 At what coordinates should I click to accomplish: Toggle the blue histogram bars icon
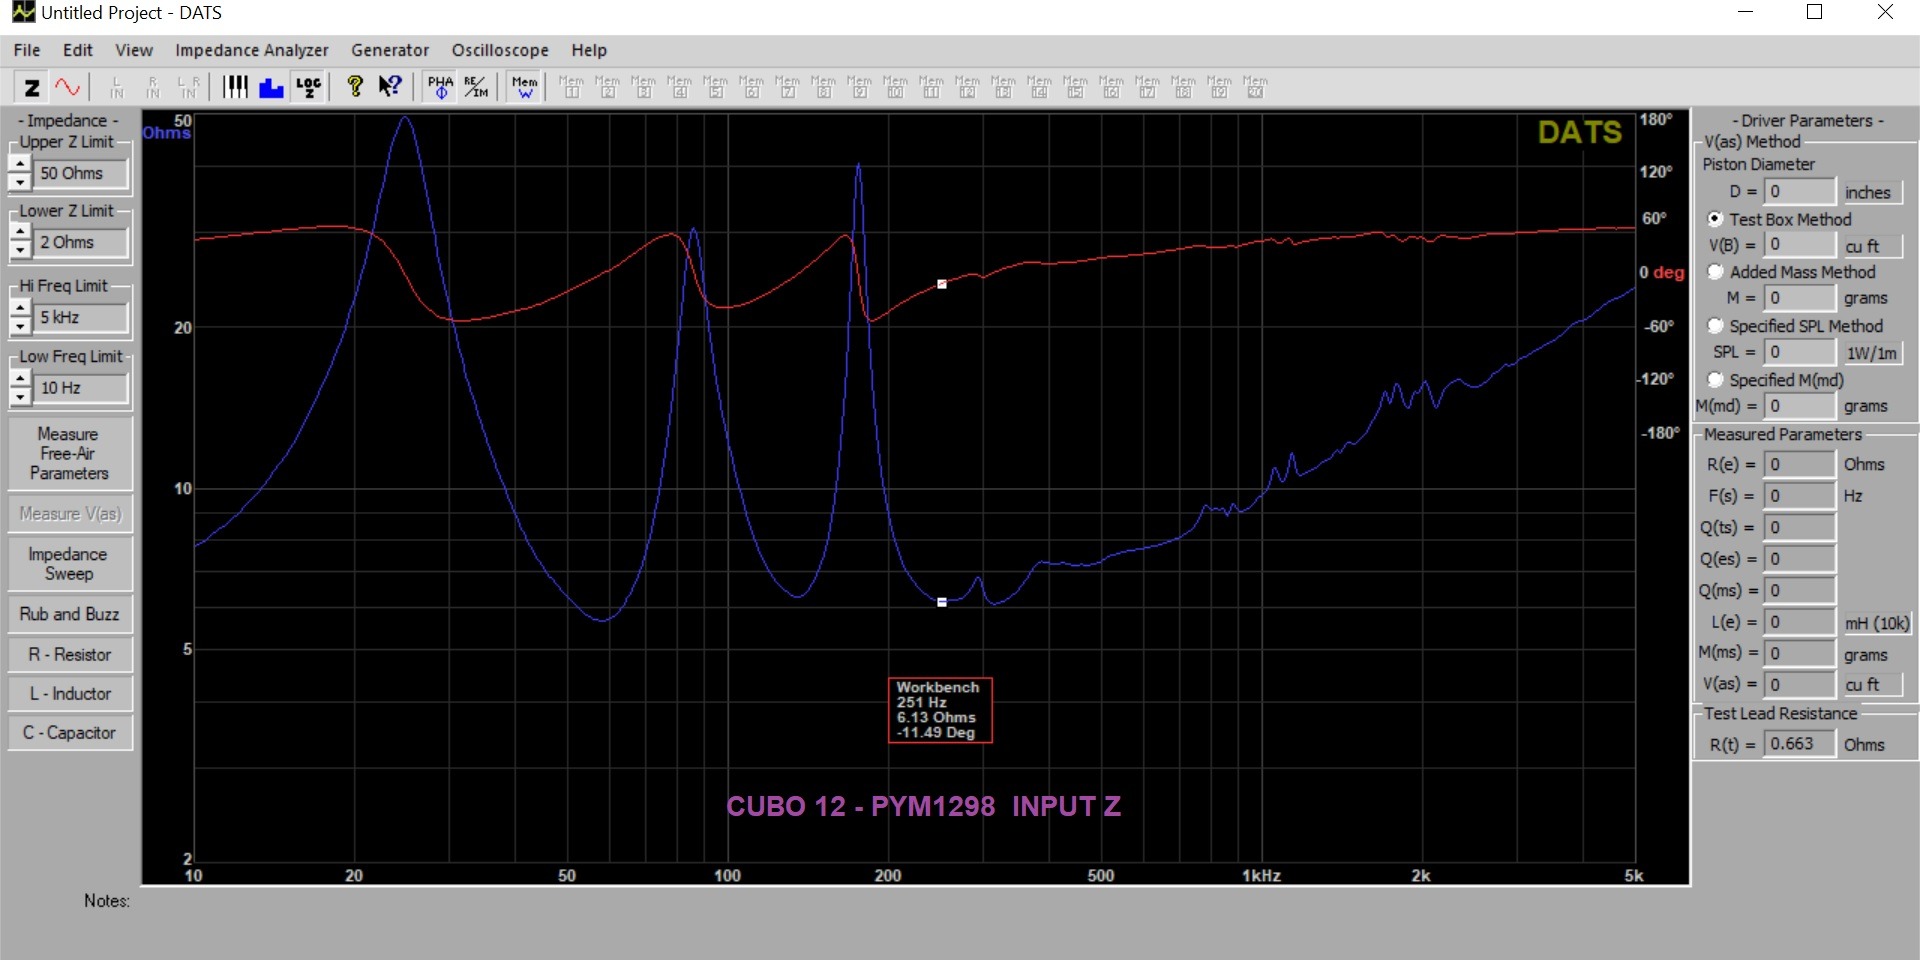coord(271,87)
